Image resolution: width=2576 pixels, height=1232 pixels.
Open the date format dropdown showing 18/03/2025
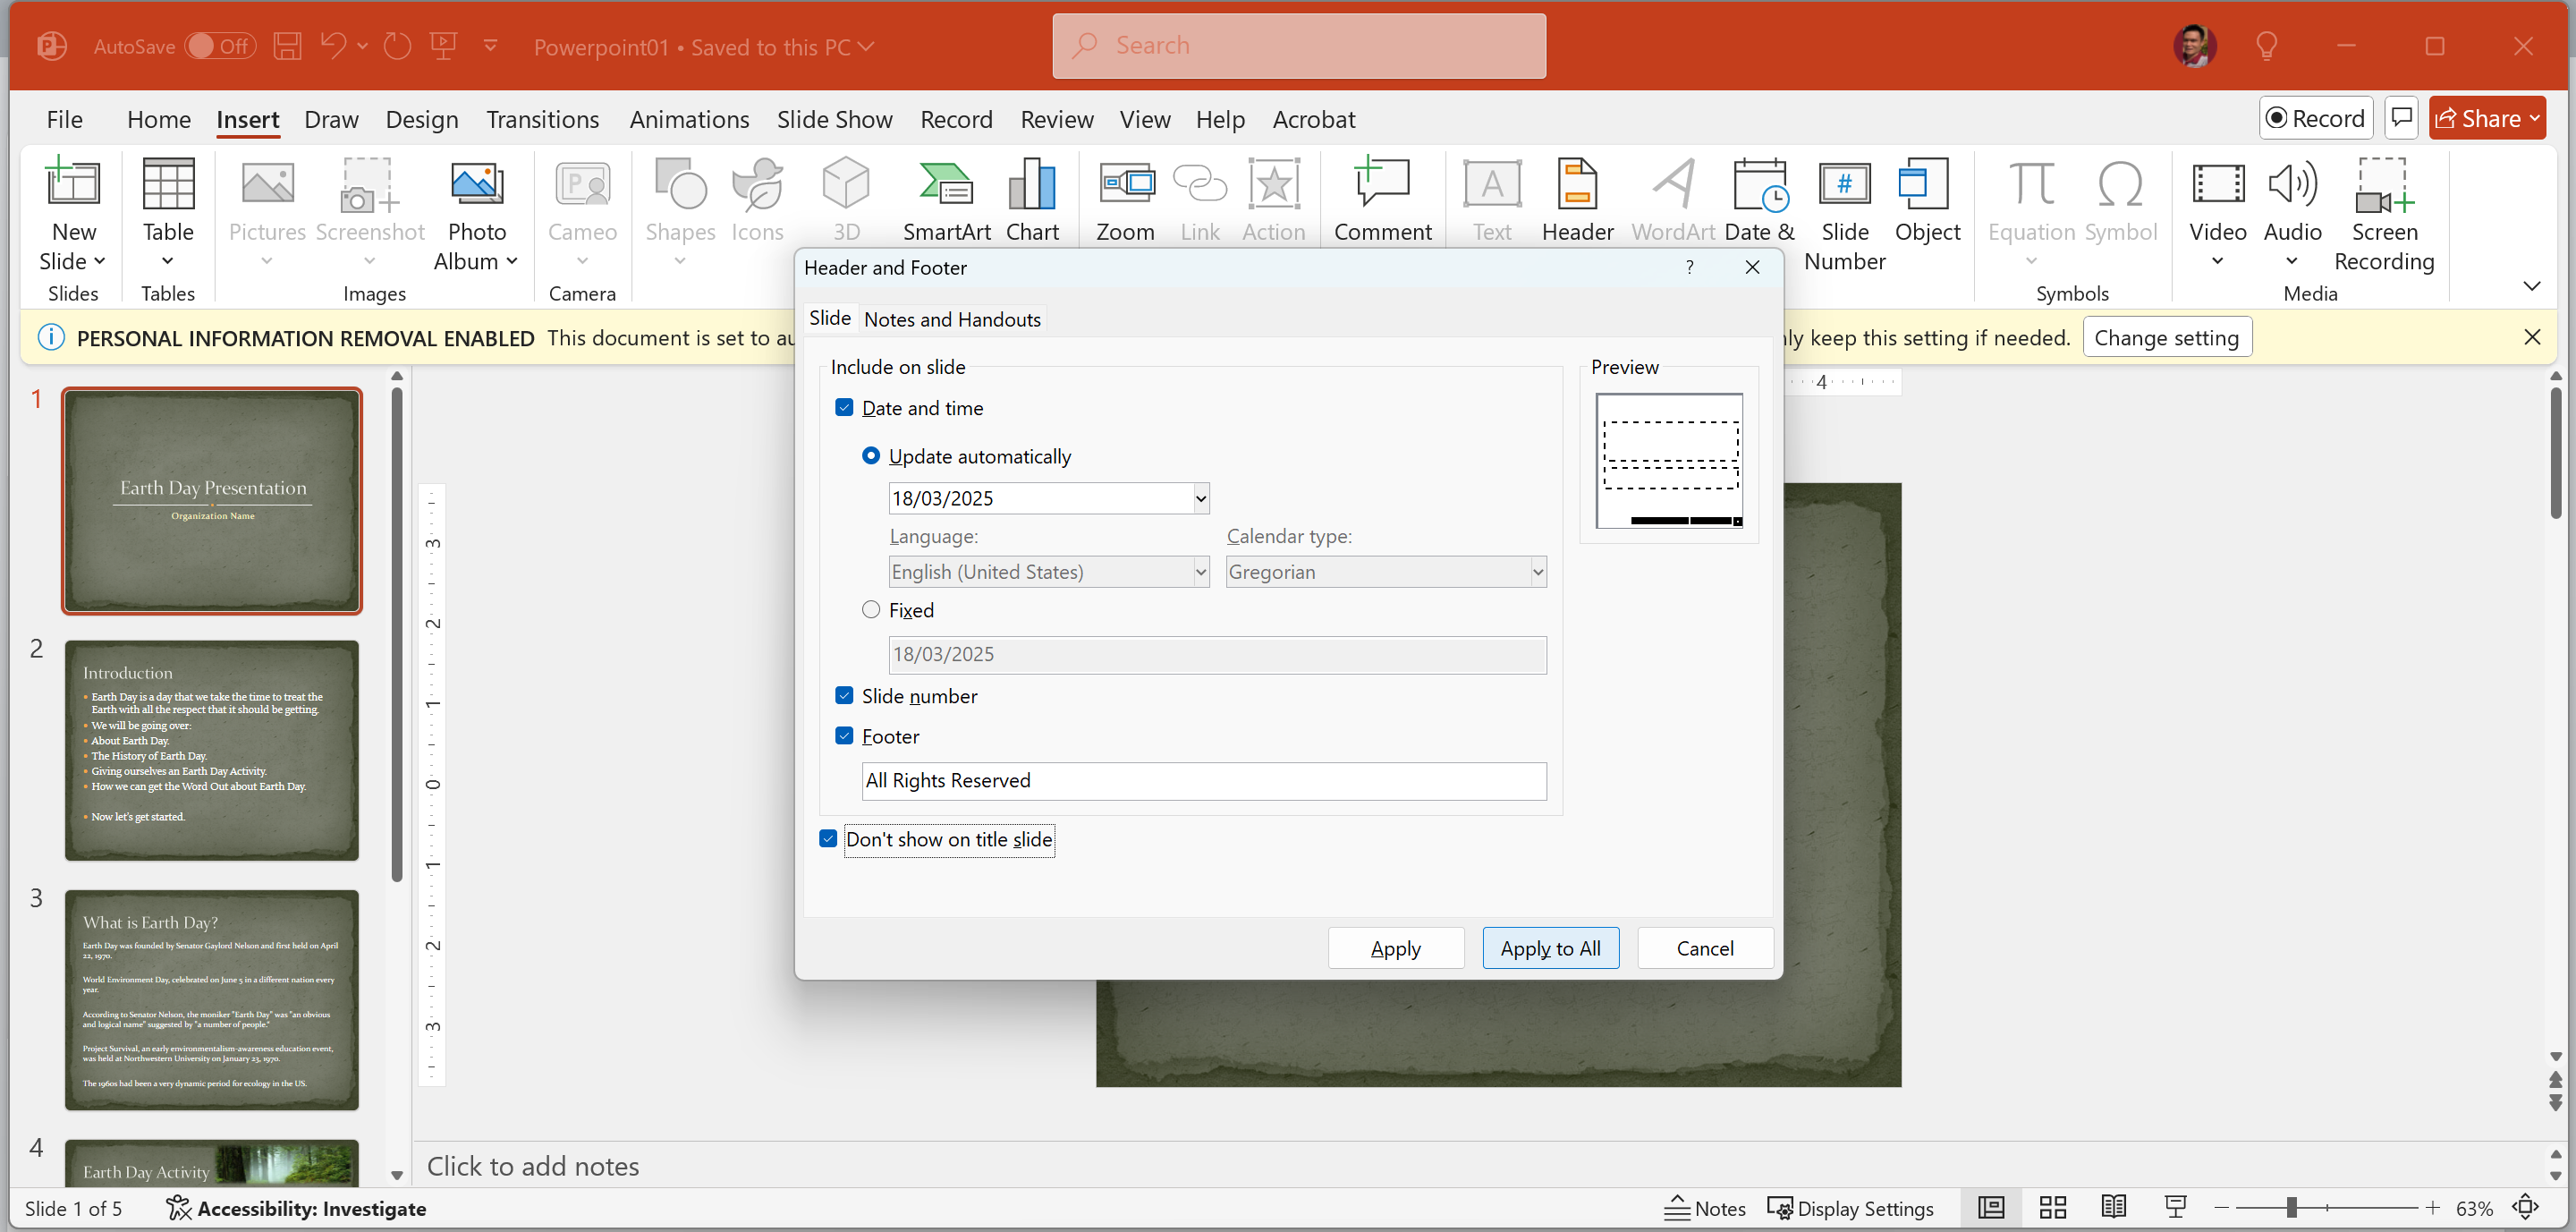point(1200,498)
